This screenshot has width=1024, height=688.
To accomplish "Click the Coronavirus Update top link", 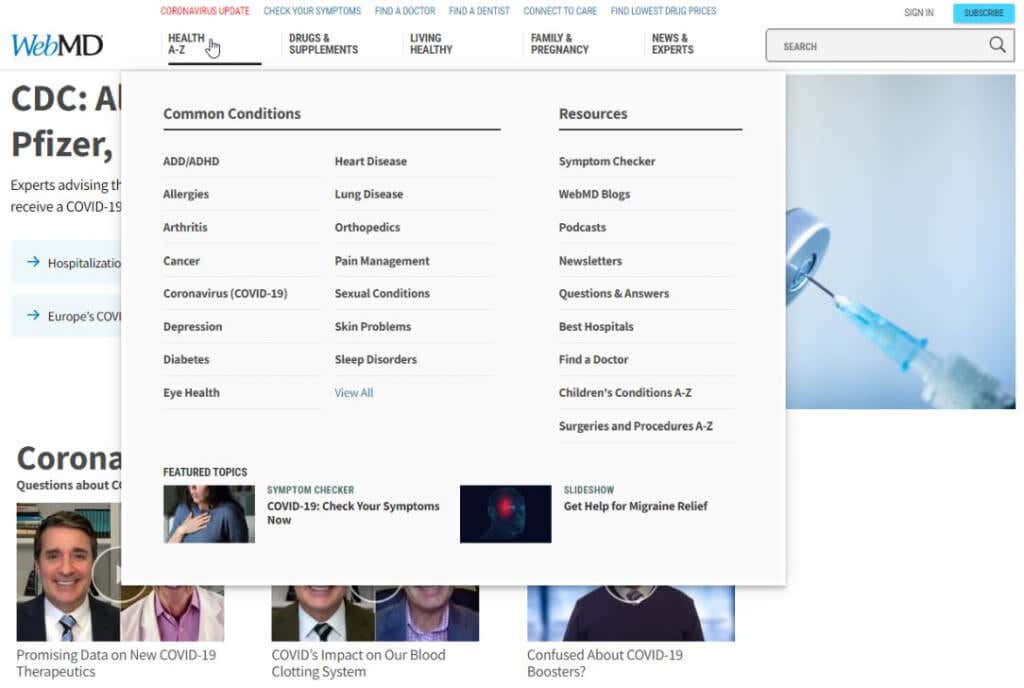I will pyautogui.click(x=205, y=12).
